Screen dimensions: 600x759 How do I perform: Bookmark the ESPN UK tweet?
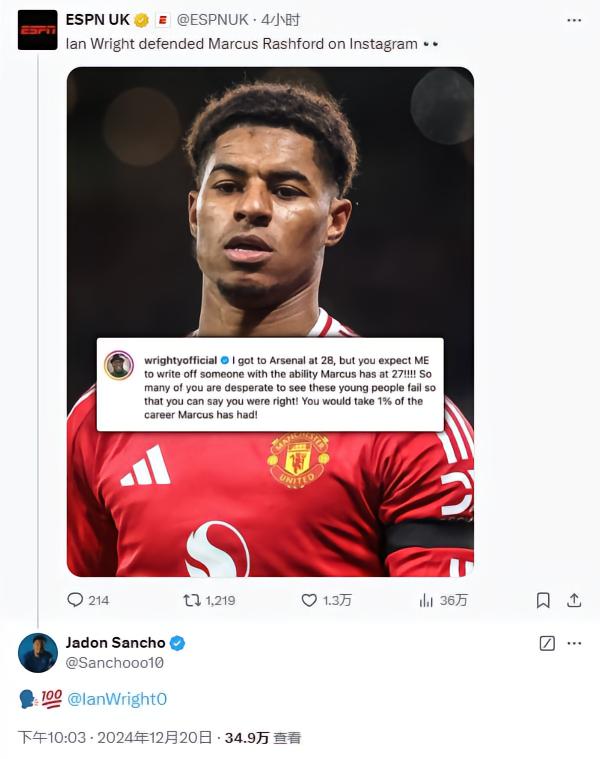coord(543,600)
